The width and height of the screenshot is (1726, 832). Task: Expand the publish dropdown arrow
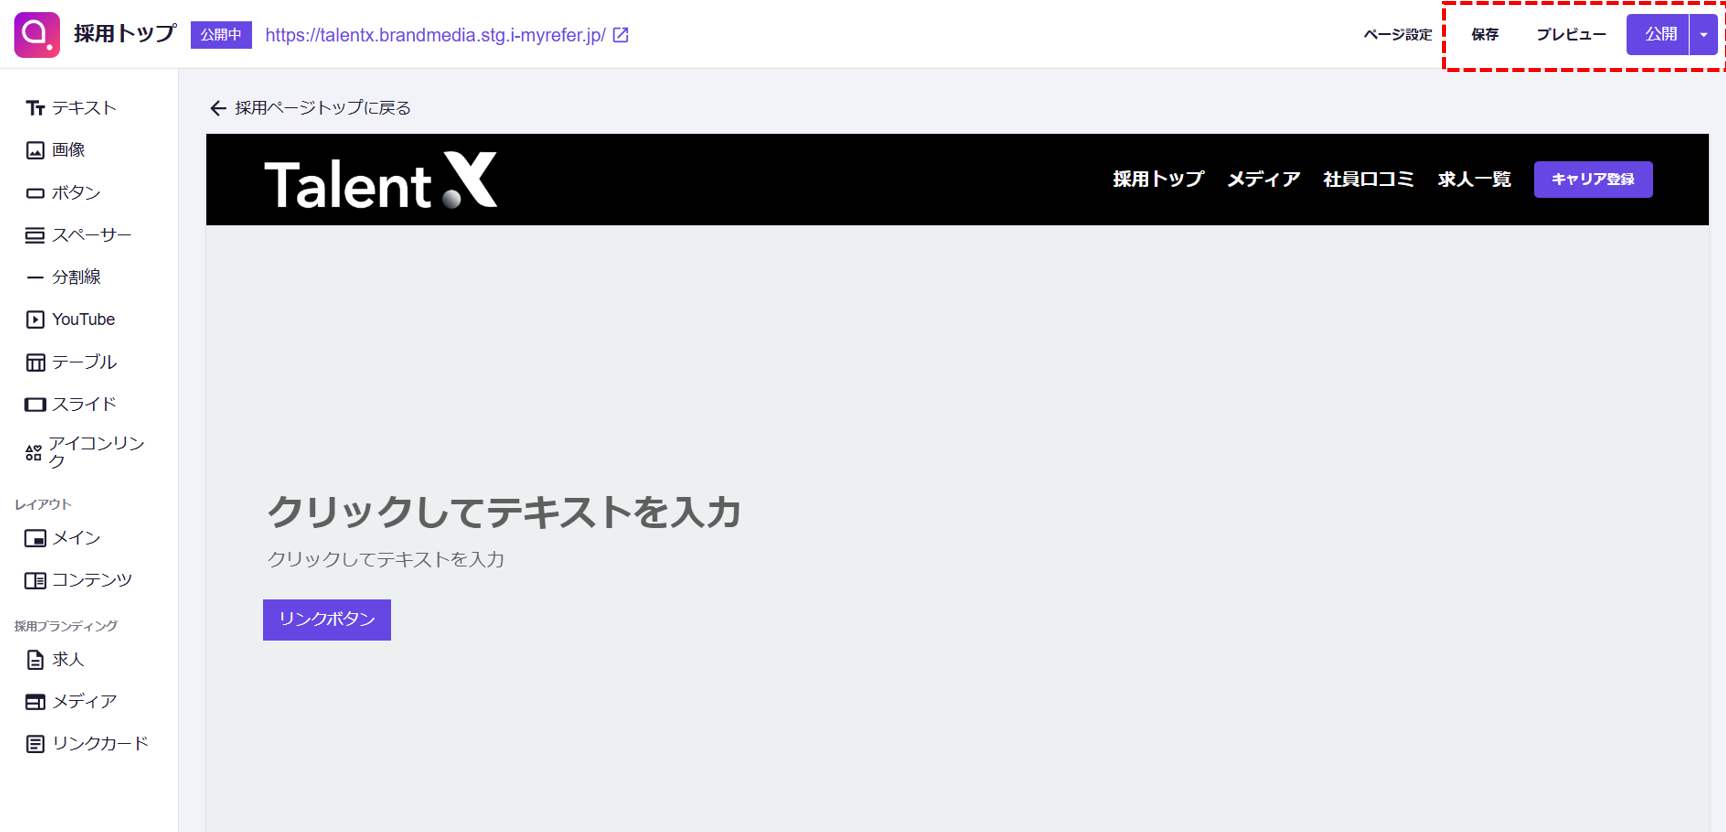pos(1703,35)
